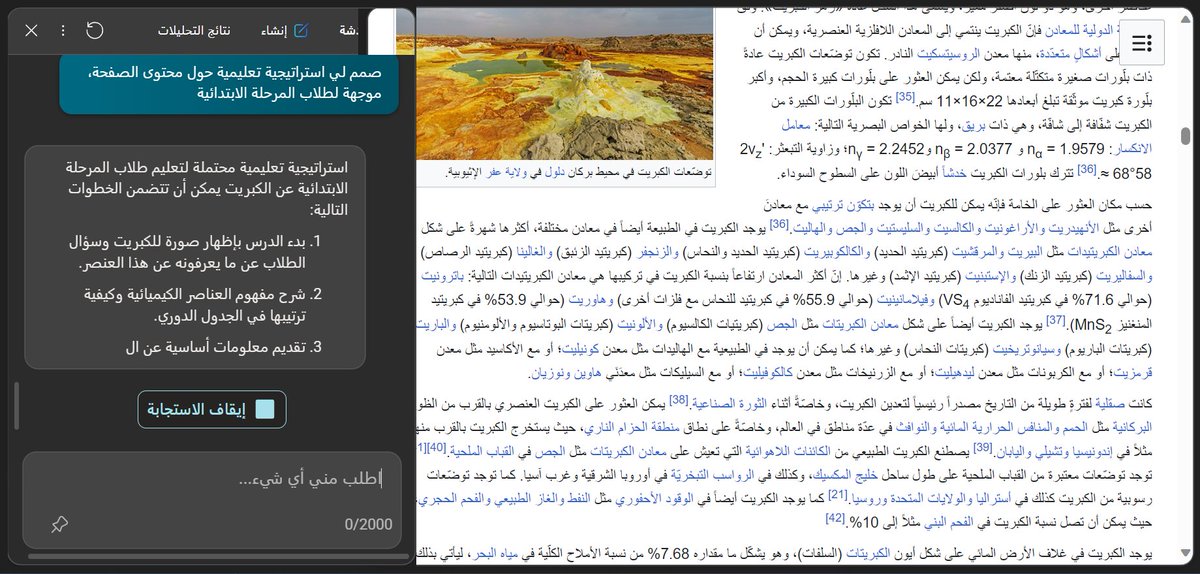Open reference link [37]

coord(1057,321)
